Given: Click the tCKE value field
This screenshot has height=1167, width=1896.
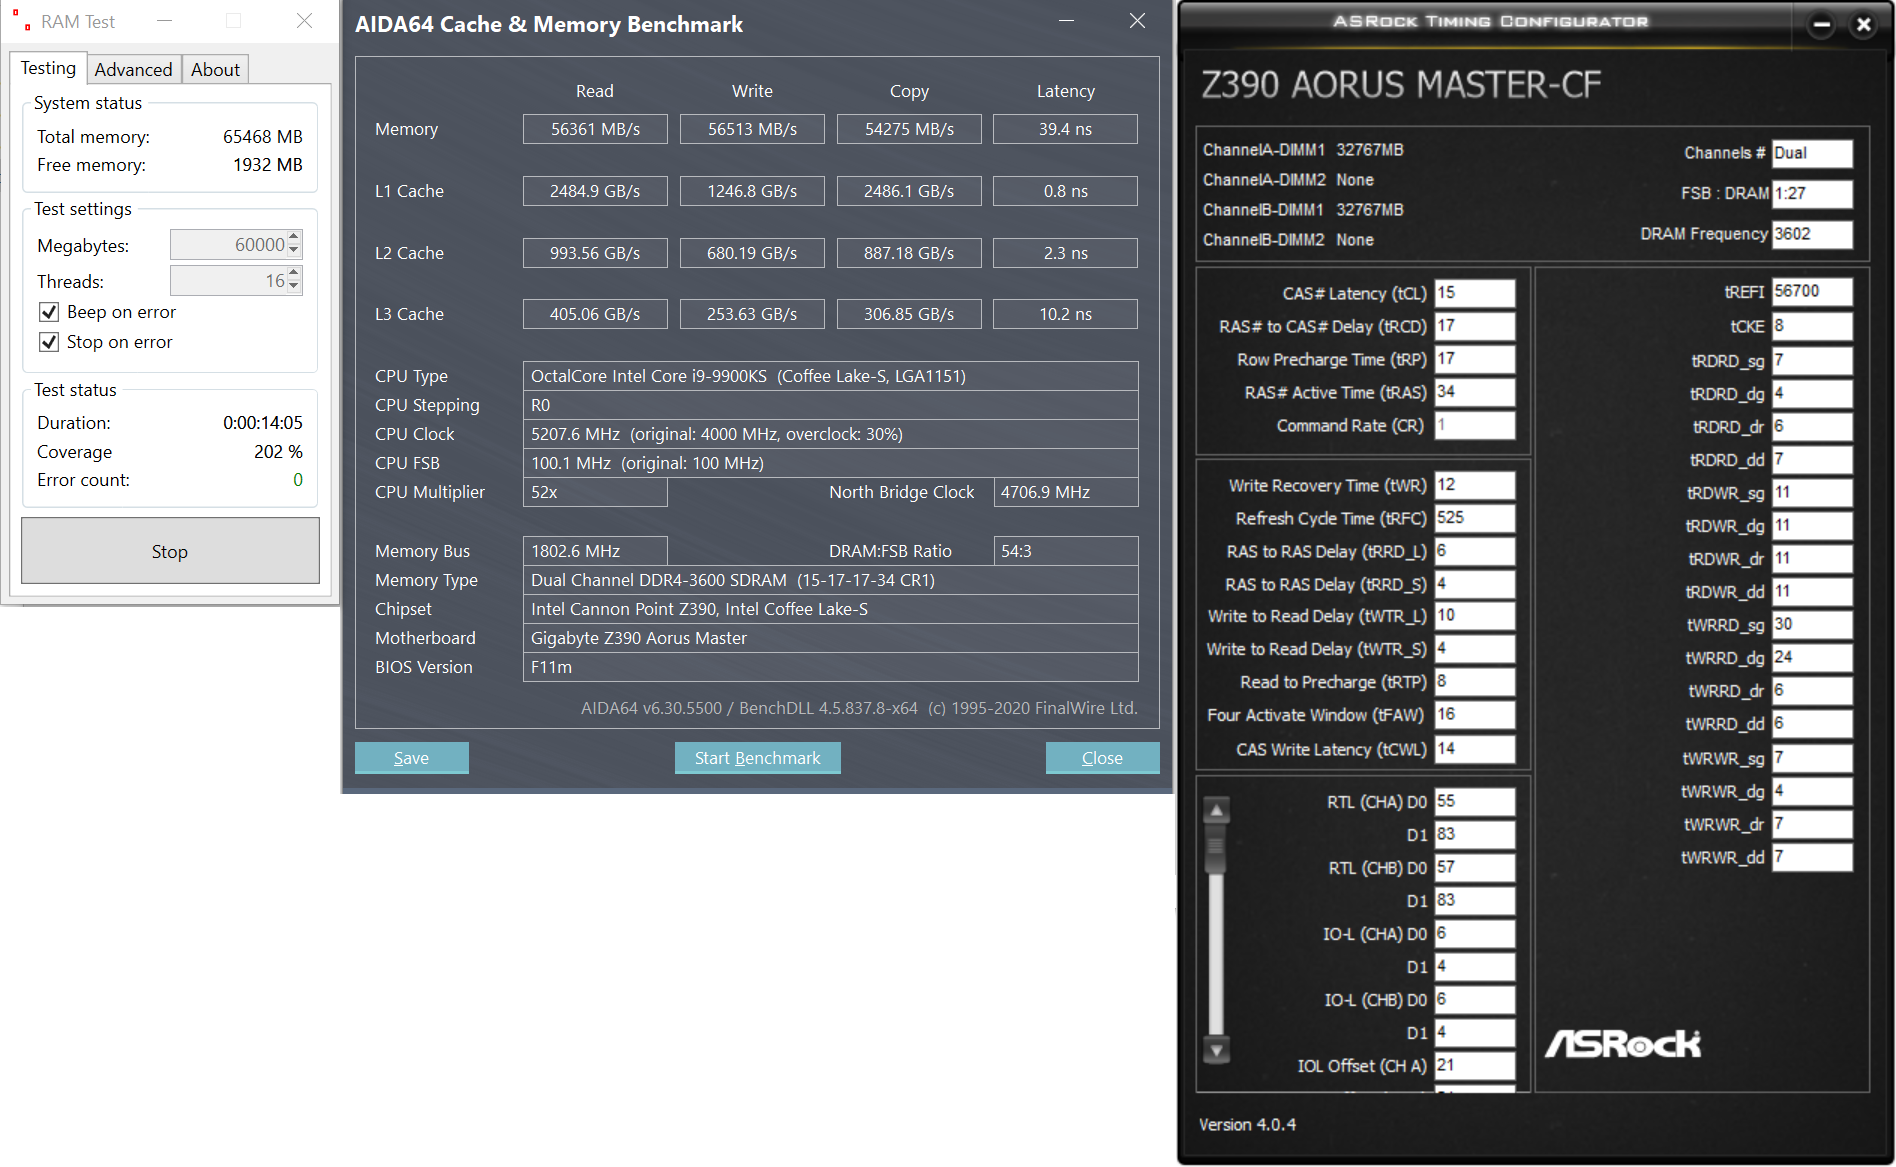Looking at the screenshot, I should [1812, 325].
